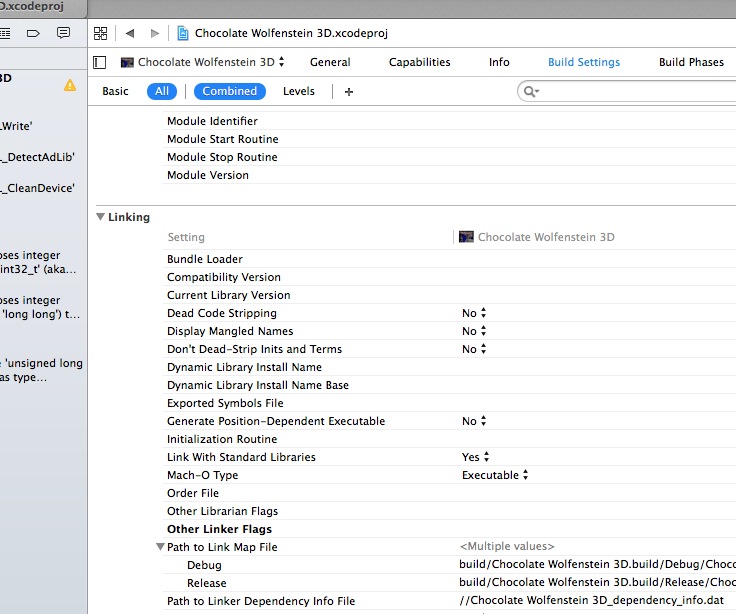This screenshot has width=736, height=614.
Task: Change Display Mangled Names value
Action: pyautogui.click(x=474, y=331)
